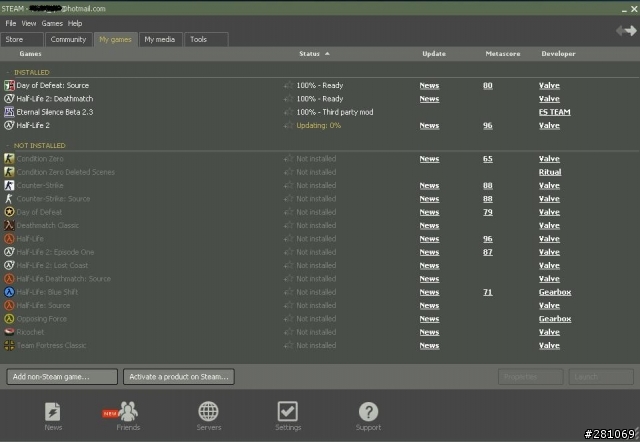Open Metascore 71 link for Blue Shift
Image resolution: width=640 pixels, height=442 pixels.
tap(488, 292)
